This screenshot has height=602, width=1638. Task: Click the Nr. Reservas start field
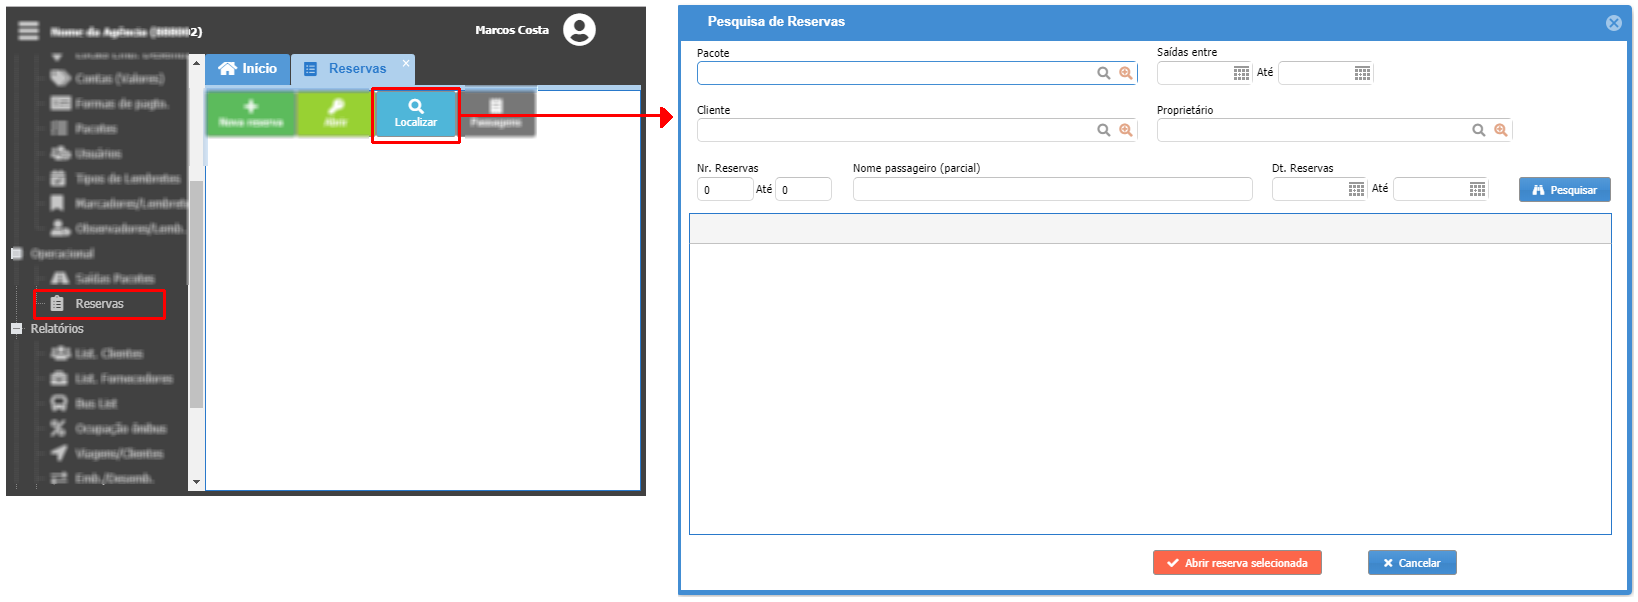point(725,189)
